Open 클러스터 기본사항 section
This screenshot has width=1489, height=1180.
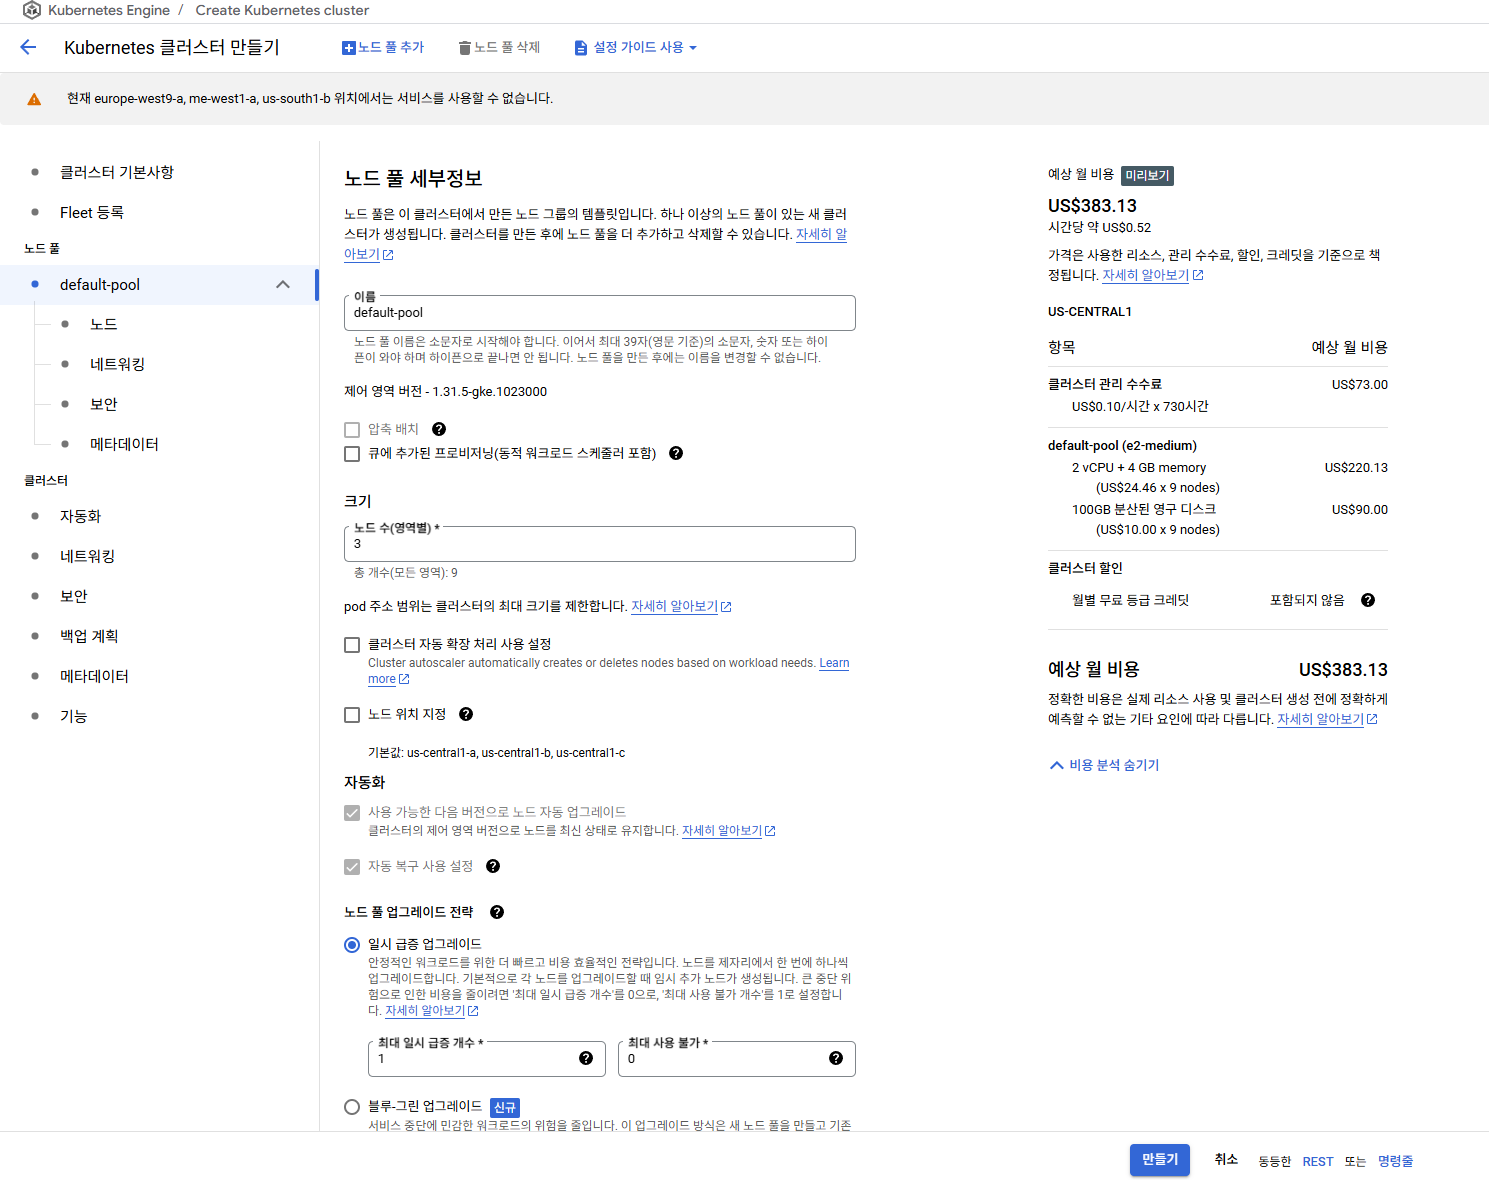point(117,172)
